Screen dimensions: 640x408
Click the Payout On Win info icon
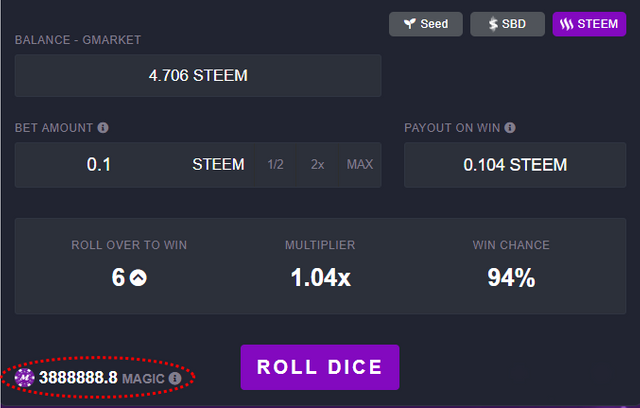tap(510, 128)
